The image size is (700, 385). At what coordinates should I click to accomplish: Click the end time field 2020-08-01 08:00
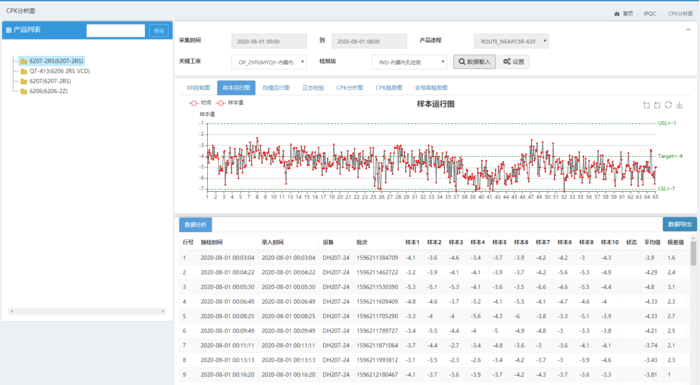coord(369,41)
